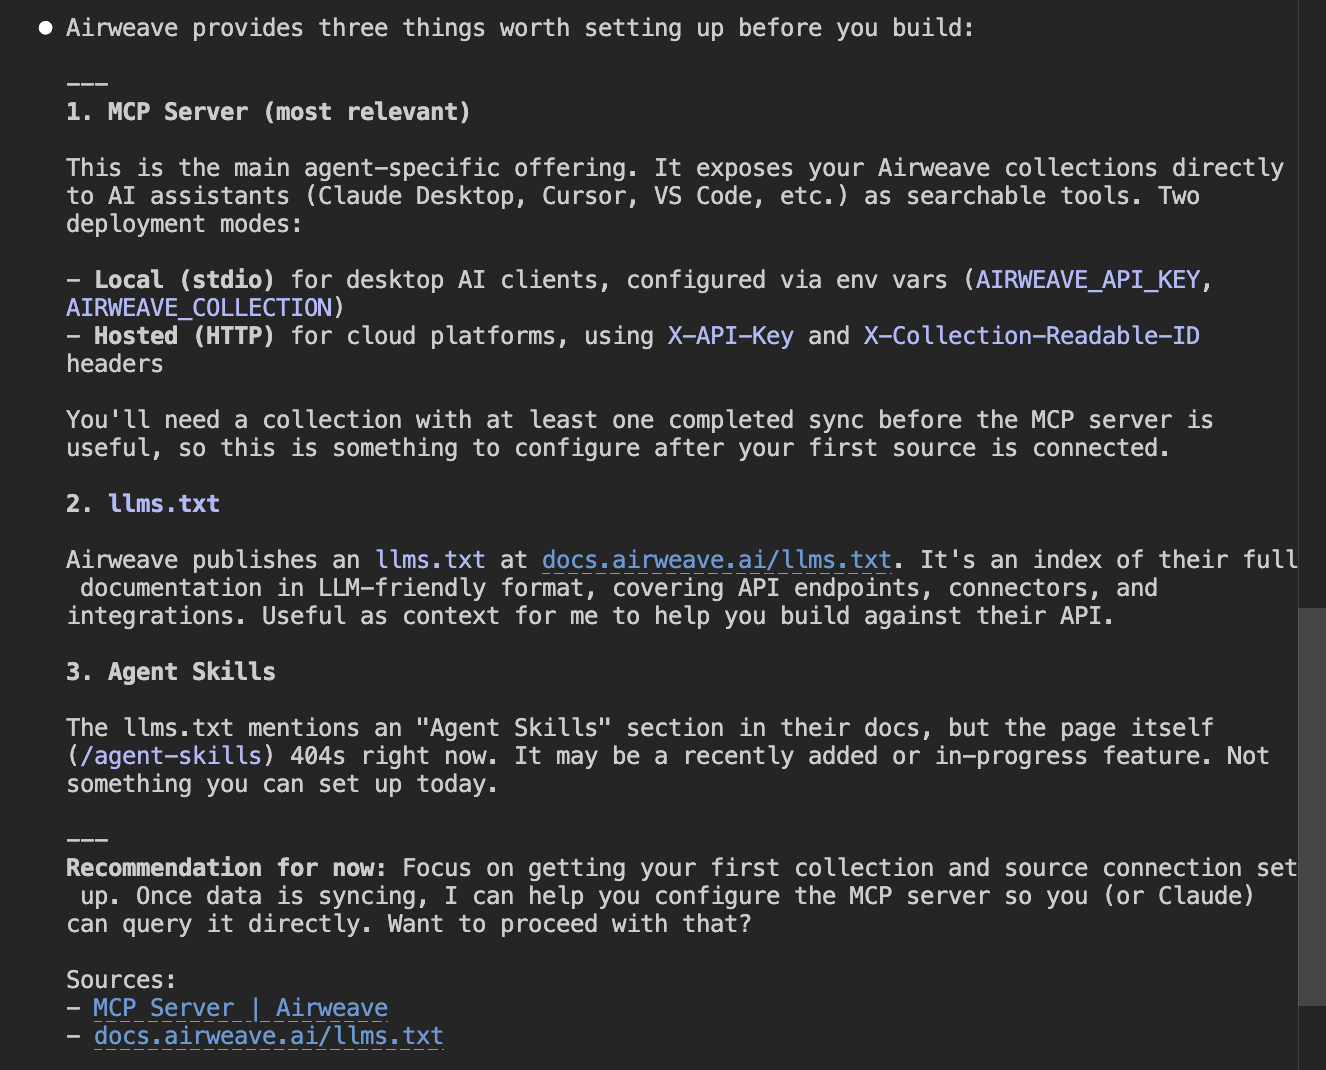
Task: Click the X-API-Key header name
Action: click(x=730, y=336)
